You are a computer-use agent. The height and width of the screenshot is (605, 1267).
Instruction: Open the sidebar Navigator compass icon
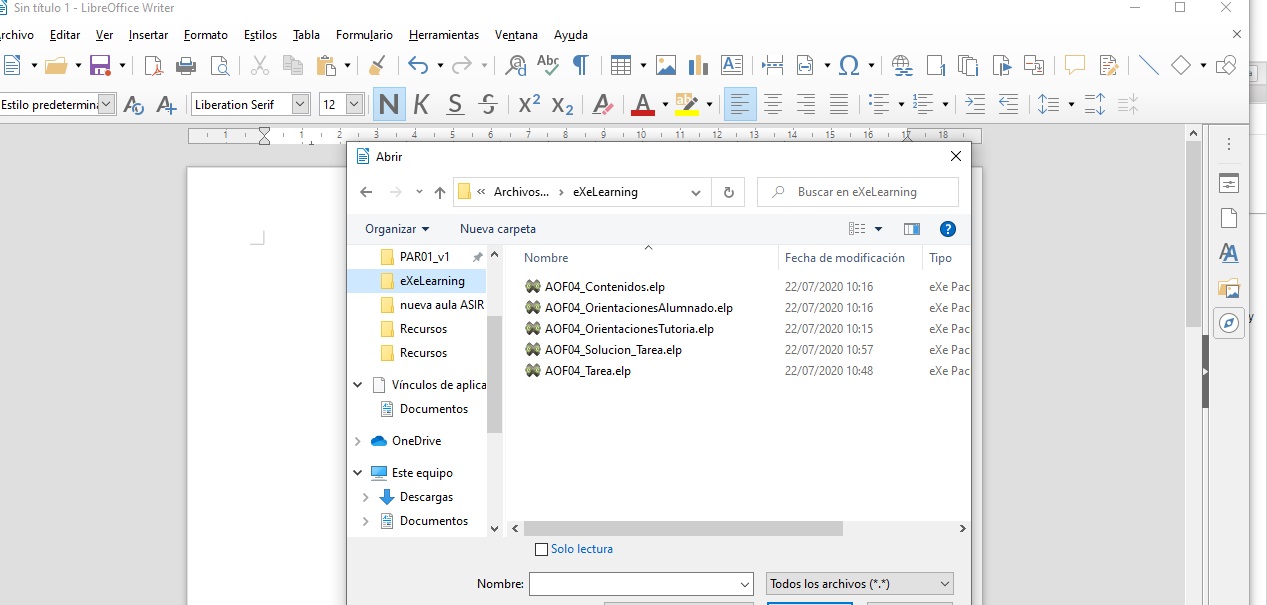point(1229,323)
